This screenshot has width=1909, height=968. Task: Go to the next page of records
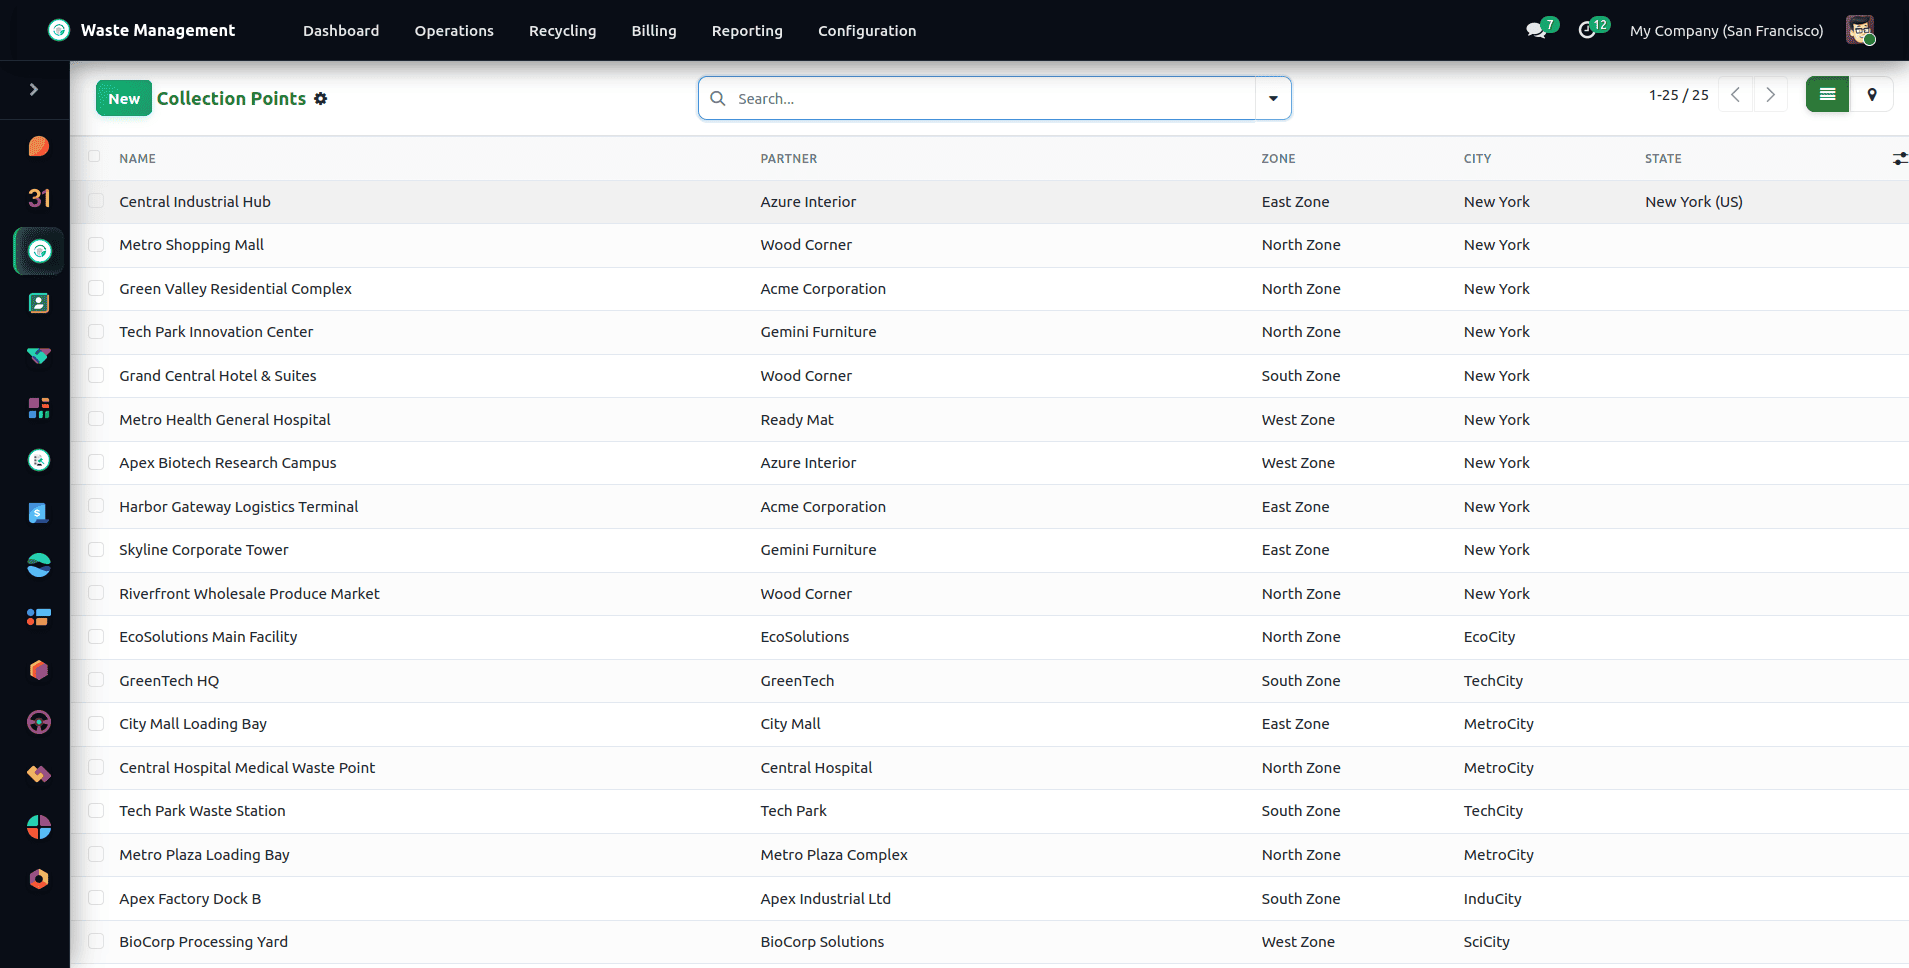click(1770, 95)
